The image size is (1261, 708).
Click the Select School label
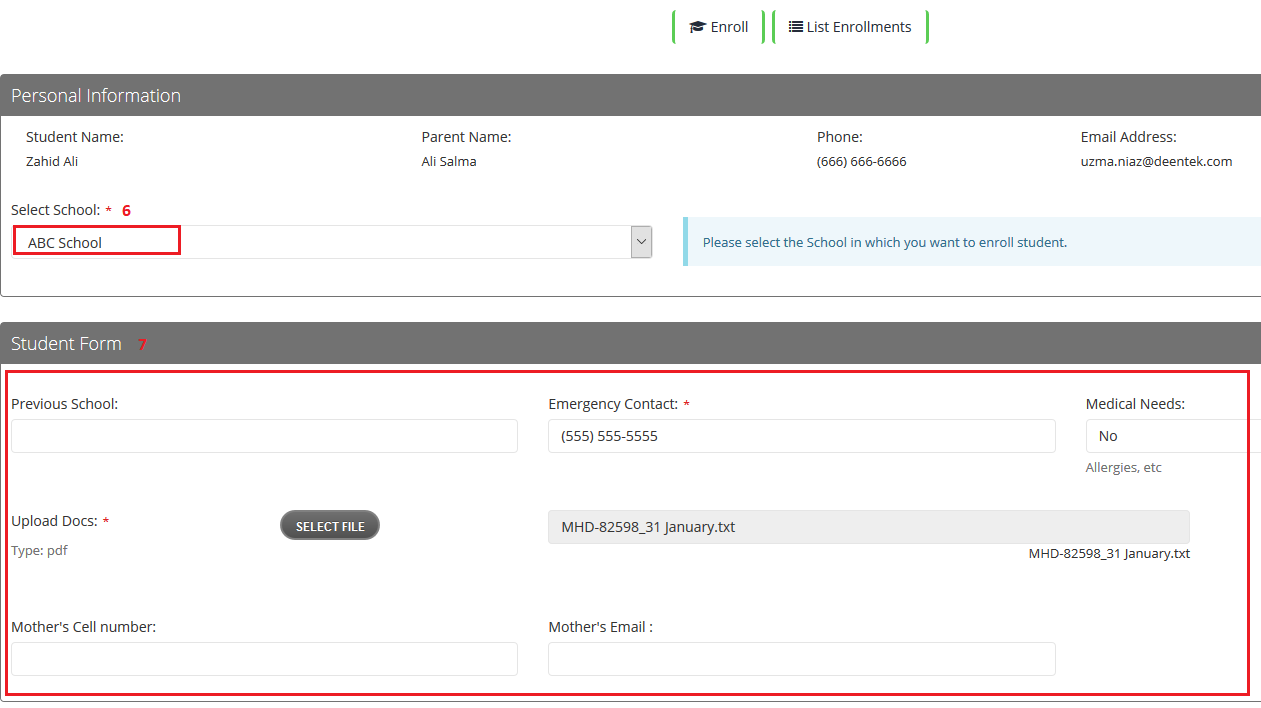55,210
